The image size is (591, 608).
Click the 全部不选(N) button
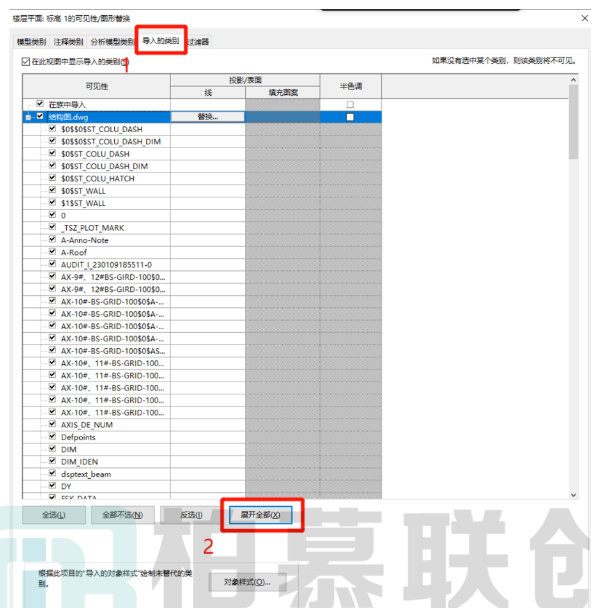[123, 515]
